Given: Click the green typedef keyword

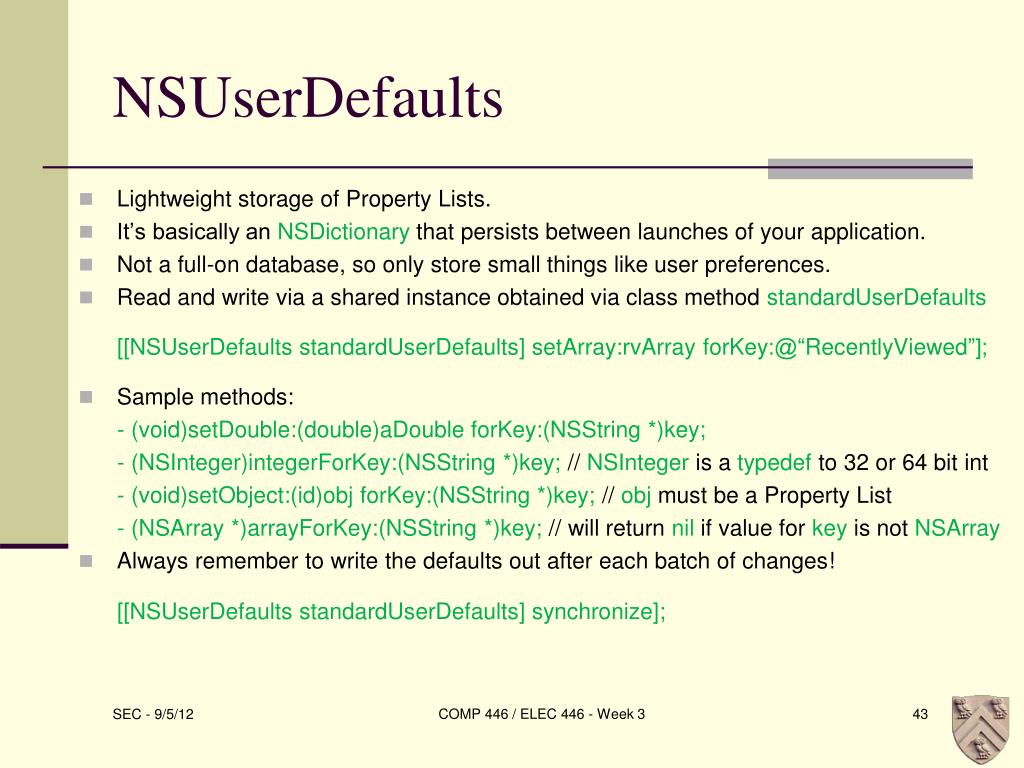Looking at the screenshot, I should click(774, 463).
